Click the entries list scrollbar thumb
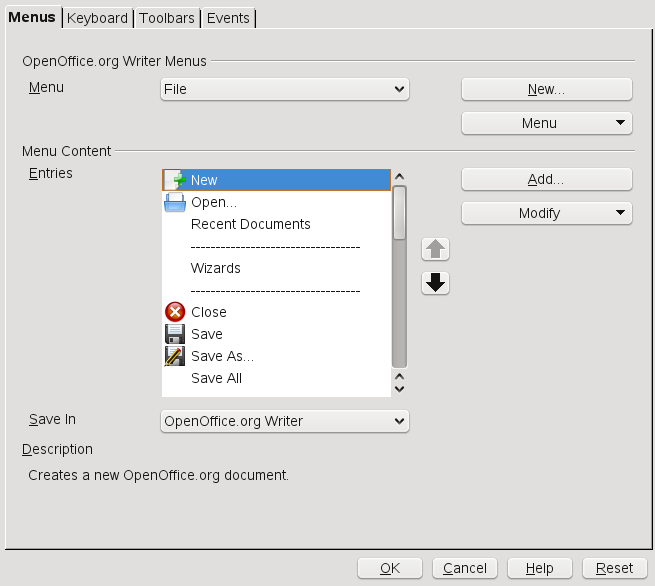Viewport: 655px width, 586px height. [399, 213]
